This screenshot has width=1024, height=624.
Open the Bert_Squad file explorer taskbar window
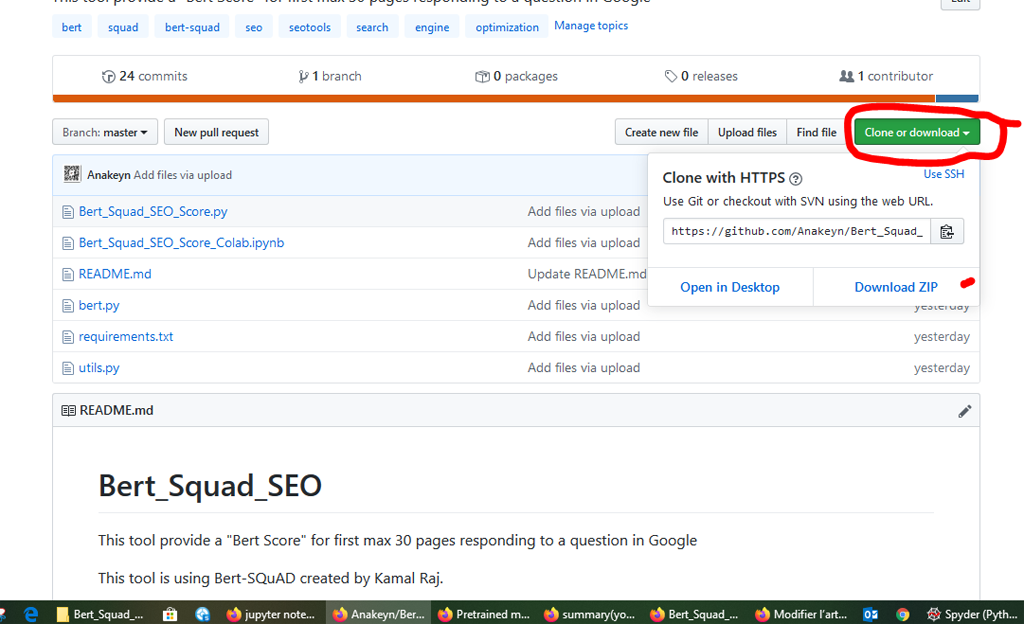coord(100,614)
